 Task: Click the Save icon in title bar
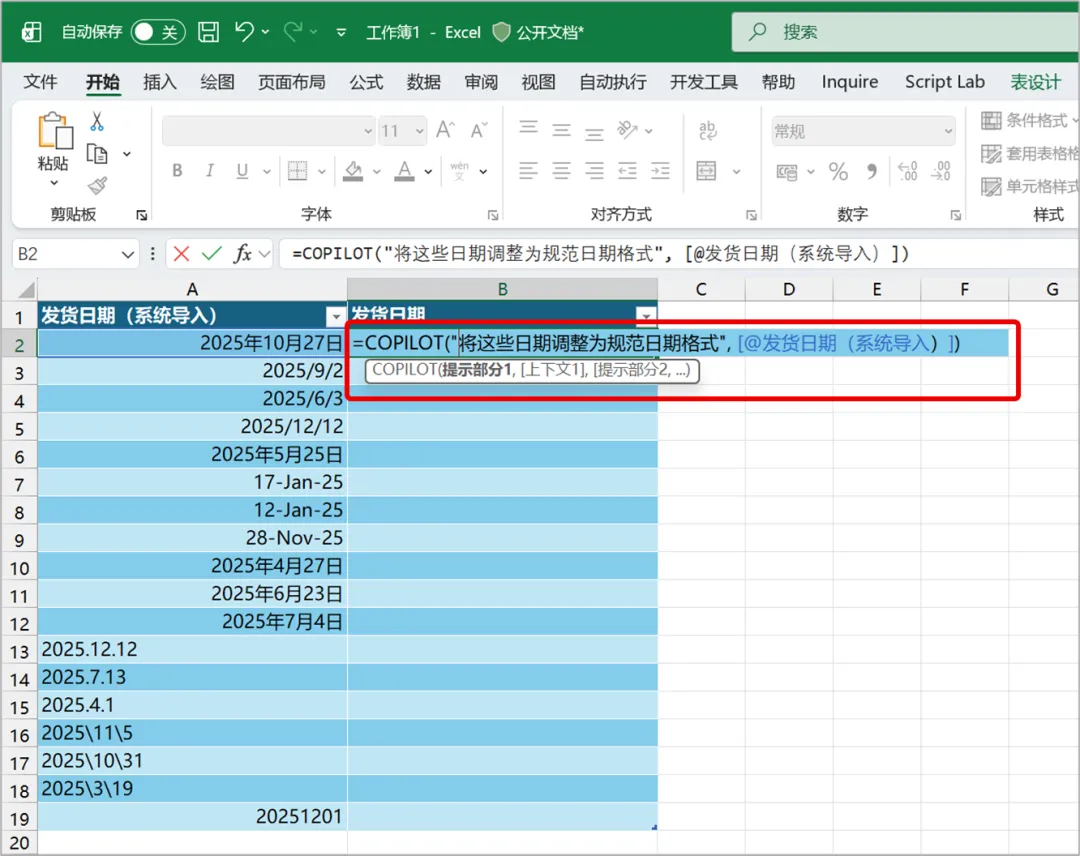click(x=208, y=32)
